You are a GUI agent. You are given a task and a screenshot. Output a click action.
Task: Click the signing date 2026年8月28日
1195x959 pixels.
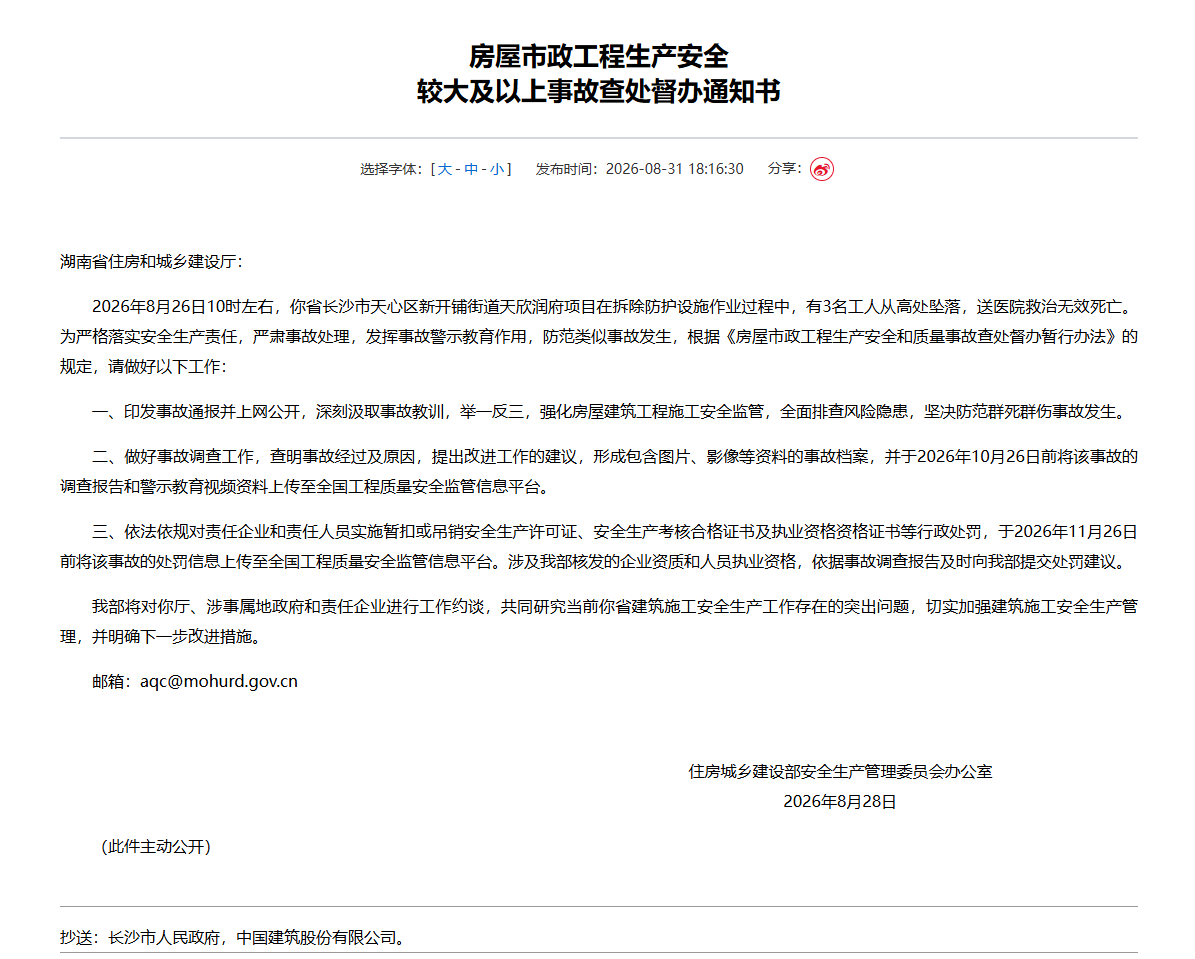point(840,802)
